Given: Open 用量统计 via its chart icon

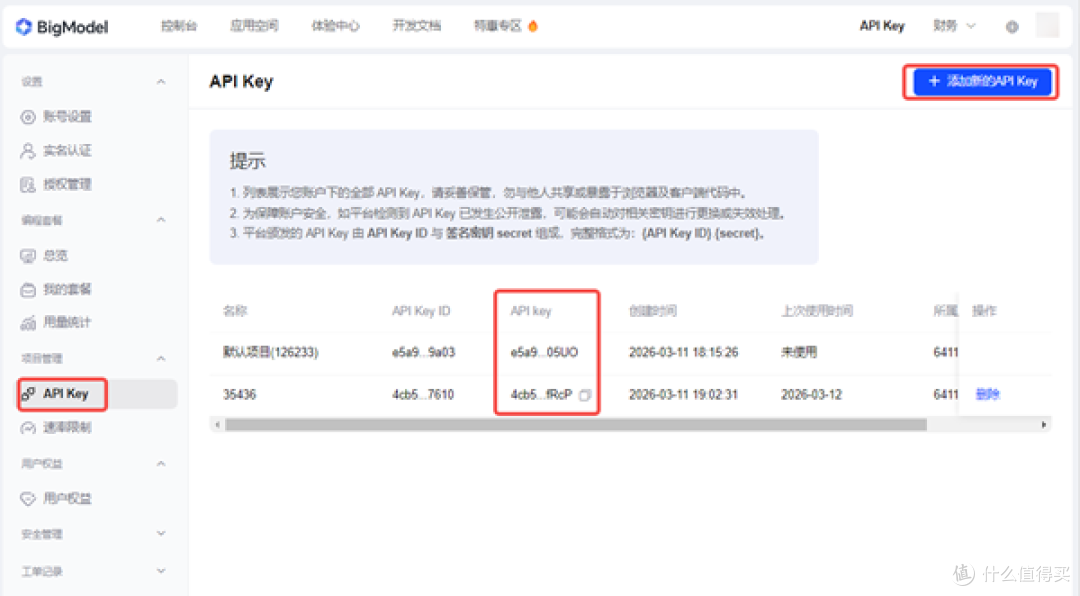Looking at the screenshot, I should coord(28,323).
